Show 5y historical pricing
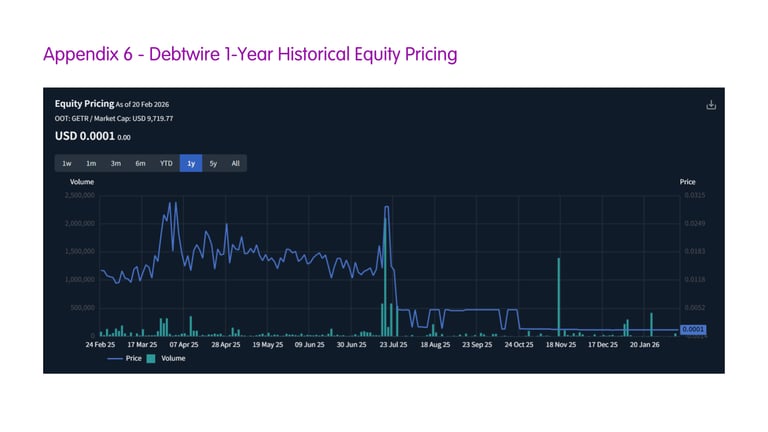Viewport: 768px width, 432px height. pyautogui.click(x=213, y=163)
